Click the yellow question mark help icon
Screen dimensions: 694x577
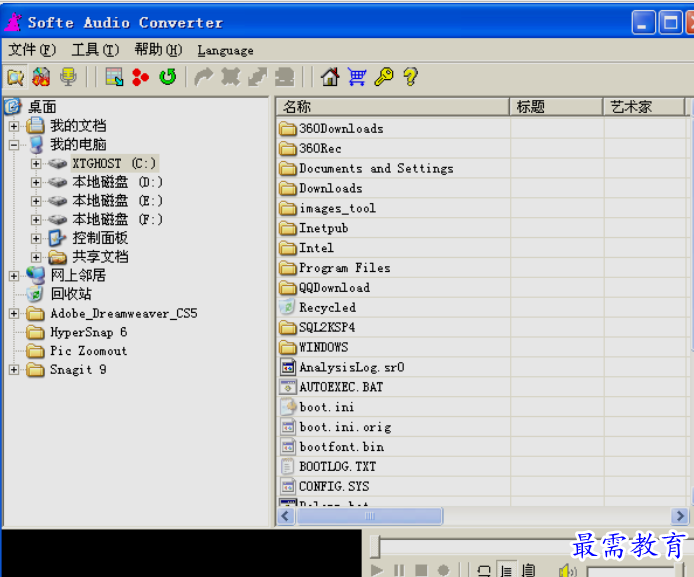(410, 77)
